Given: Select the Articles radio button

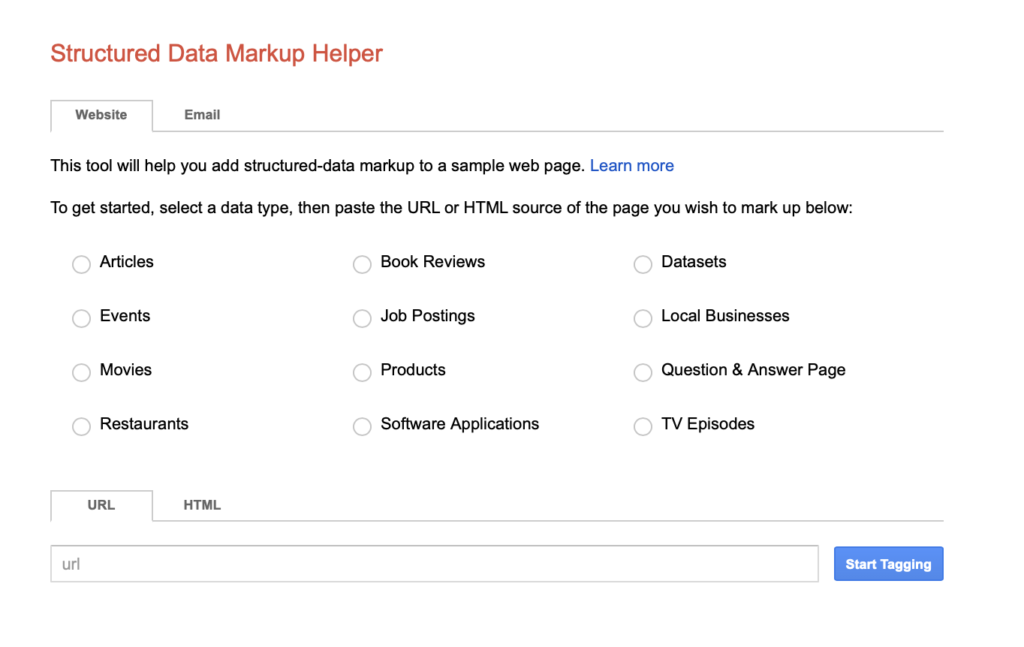Looking at the screenshot, I should (x=81, y=264).
